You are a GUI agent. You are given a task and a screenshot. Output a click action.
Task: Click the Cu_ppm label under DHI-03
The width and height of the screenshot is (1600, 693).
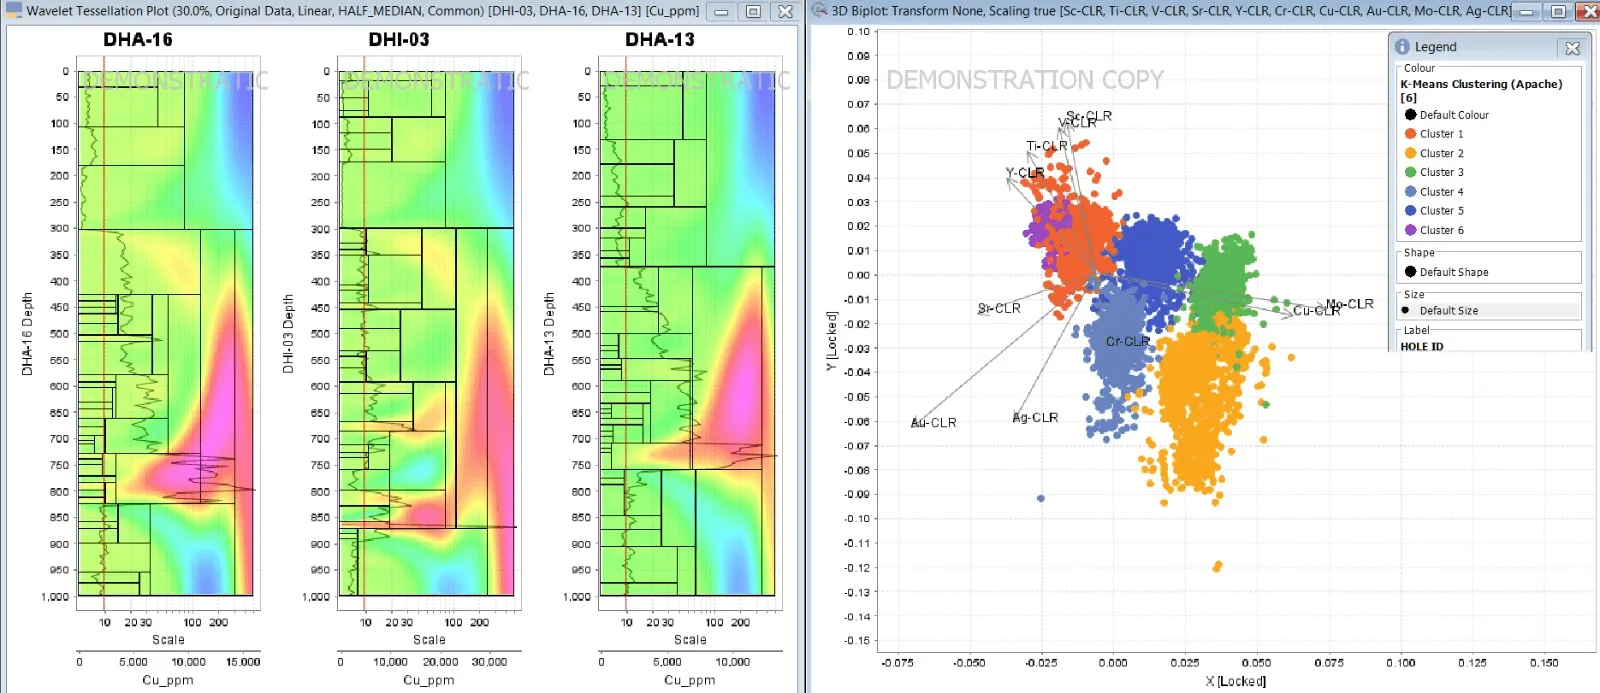coord(428,680)
